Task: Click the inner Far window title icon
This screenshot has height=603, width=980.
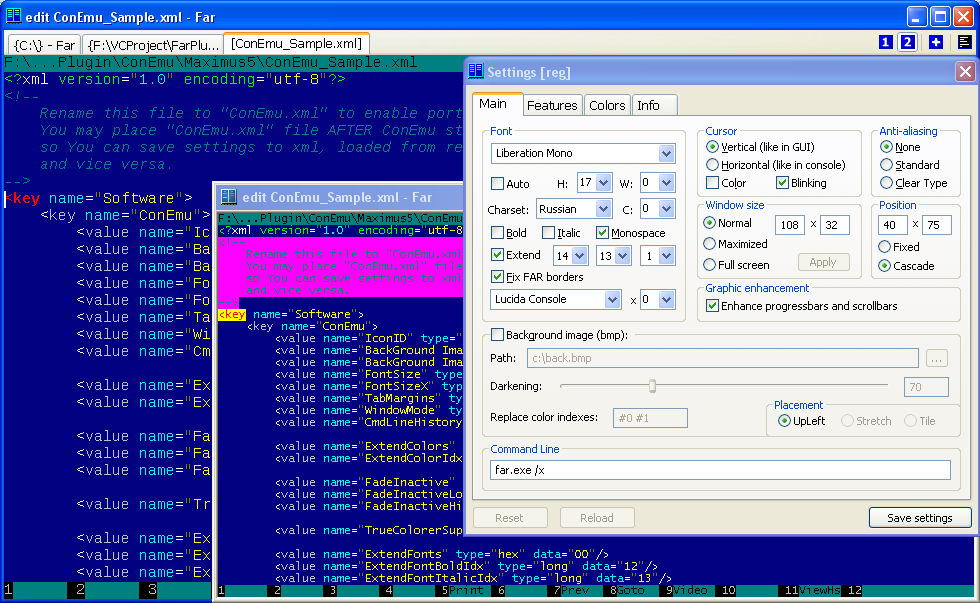Action: pos(228,197)
